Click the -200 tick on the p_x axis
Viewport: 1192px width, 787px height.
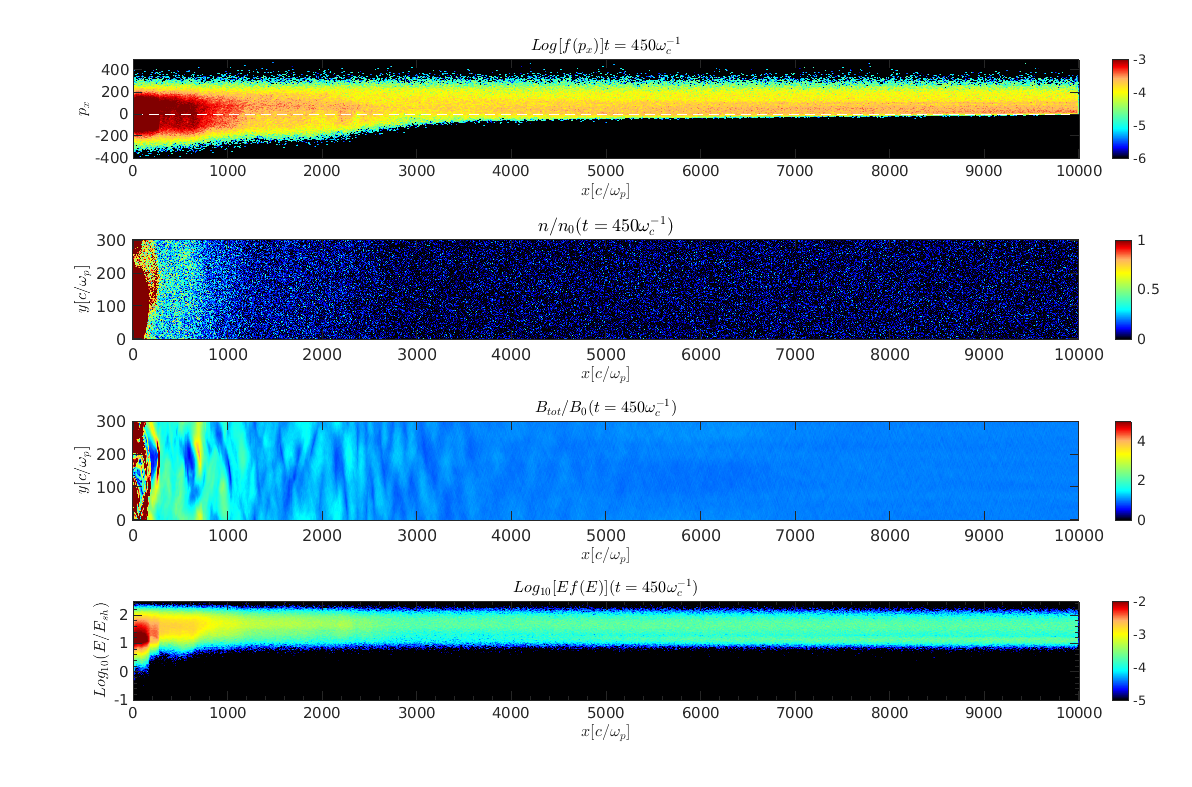pos(112,135)
